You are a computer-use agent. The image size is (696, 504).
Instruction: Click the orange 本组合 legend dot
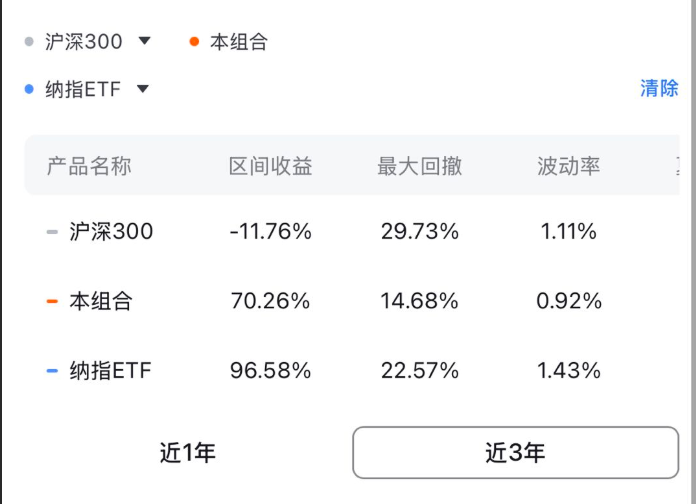(x=194, y=42)
